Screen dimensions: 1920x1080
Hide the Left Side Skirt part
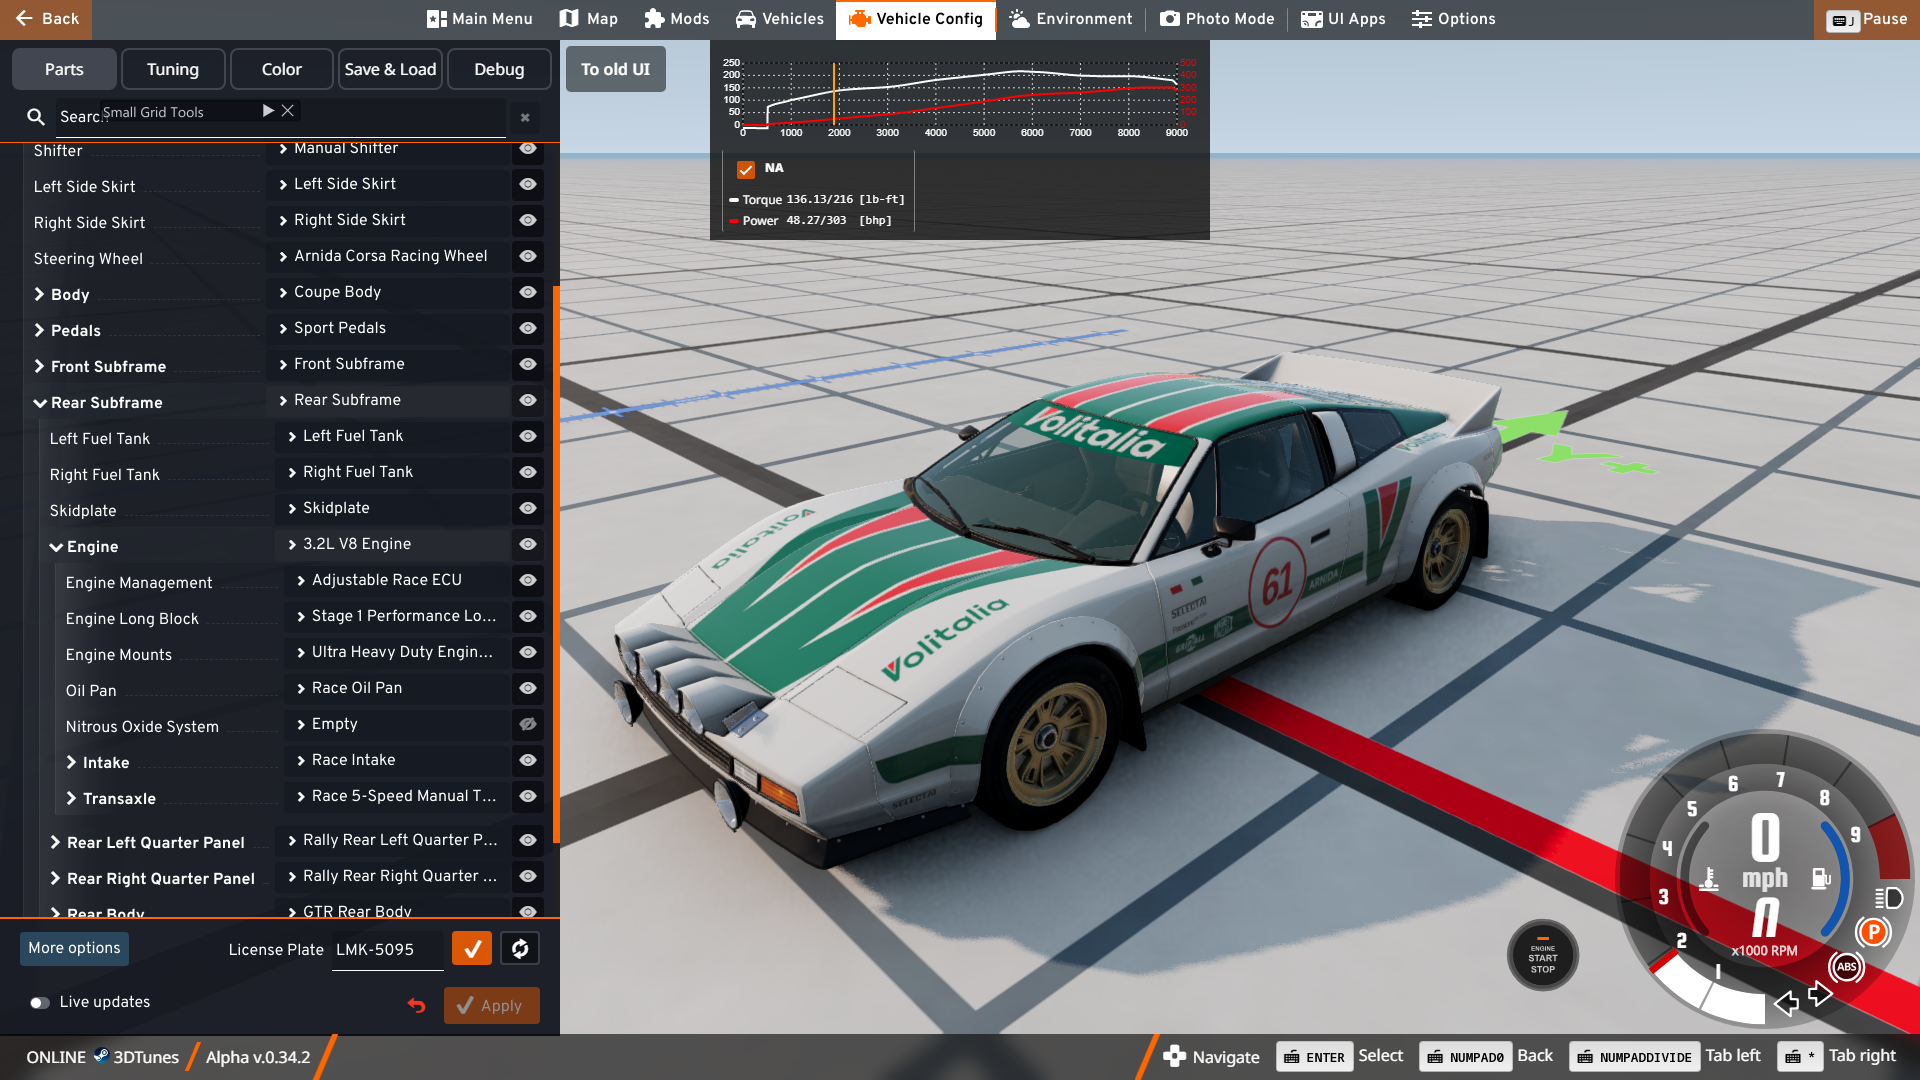[x=528, y=184]
